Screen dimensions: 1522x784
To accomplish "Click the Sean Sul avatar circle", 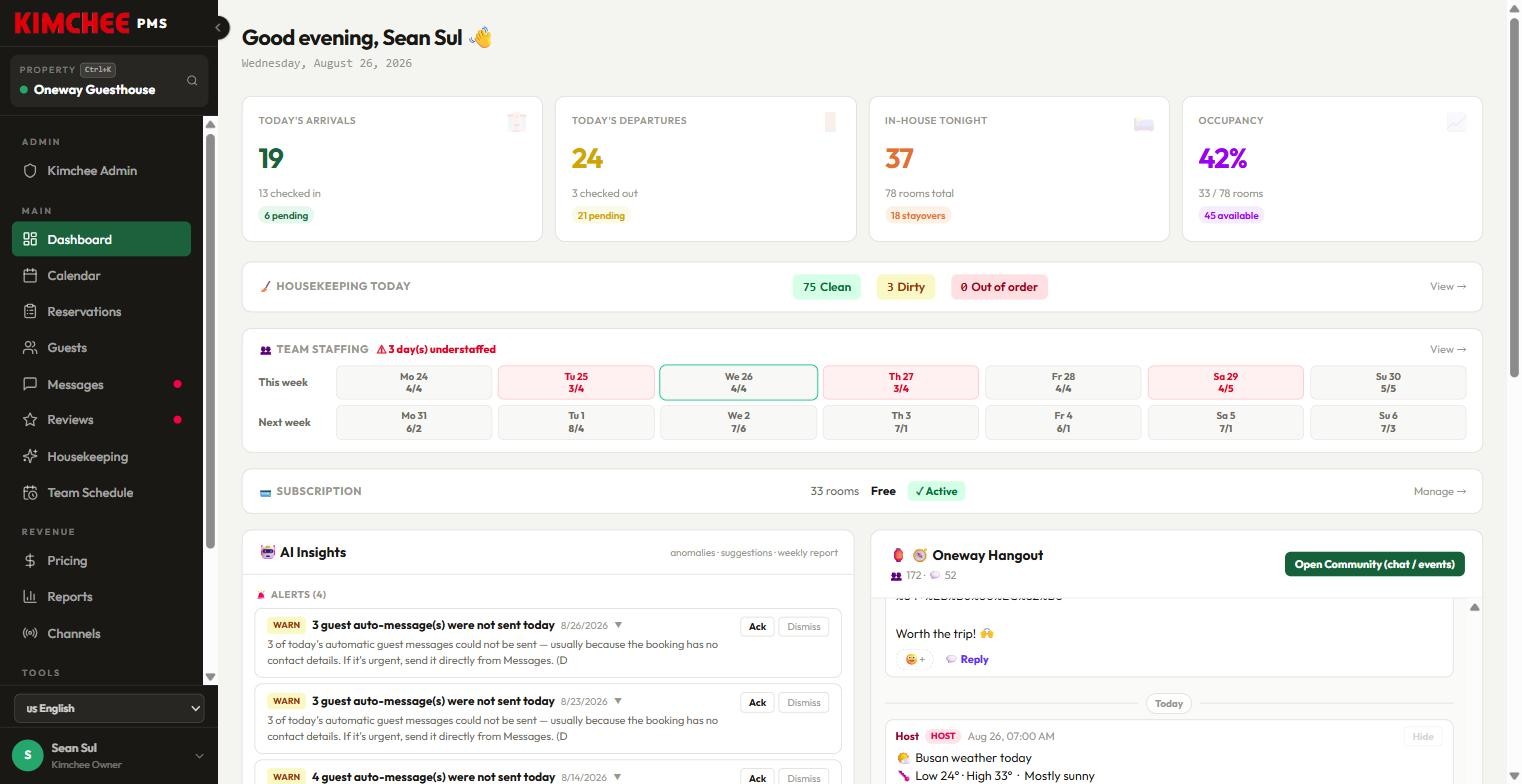I will click(28, 755).
